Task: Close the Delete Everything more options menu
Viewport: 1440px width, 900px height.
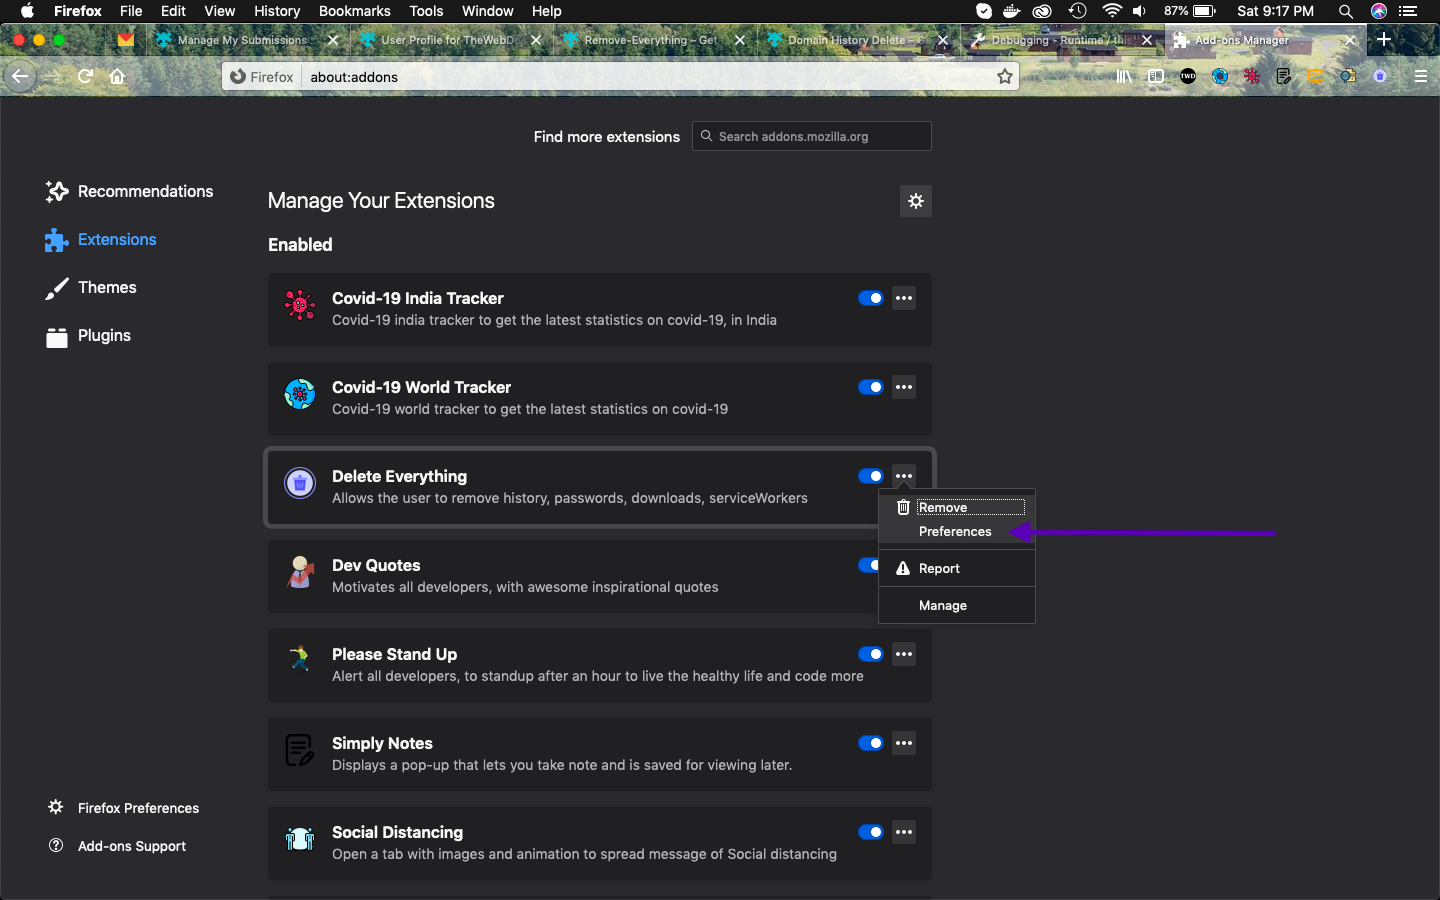Action: coord(904,476)
